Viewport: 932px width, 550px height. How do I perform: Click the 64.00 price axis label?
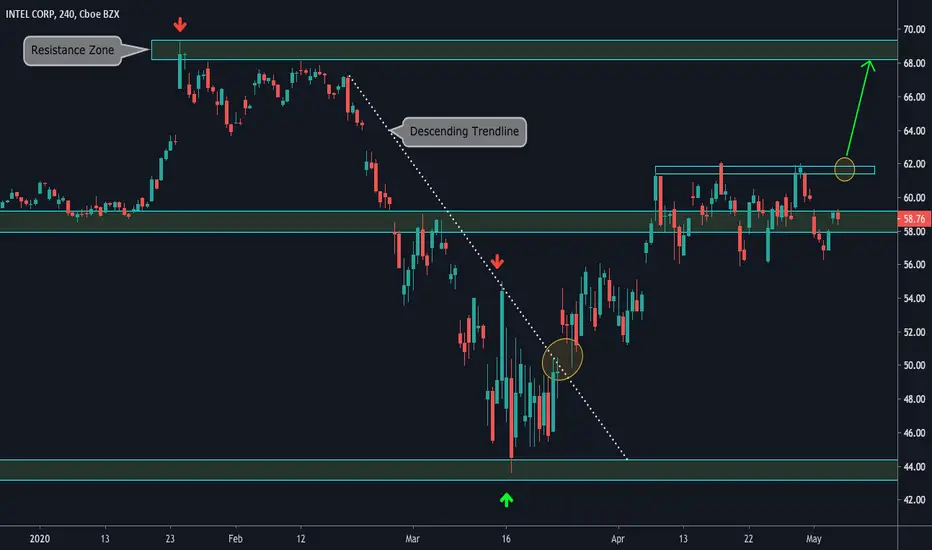coord(914,131)
